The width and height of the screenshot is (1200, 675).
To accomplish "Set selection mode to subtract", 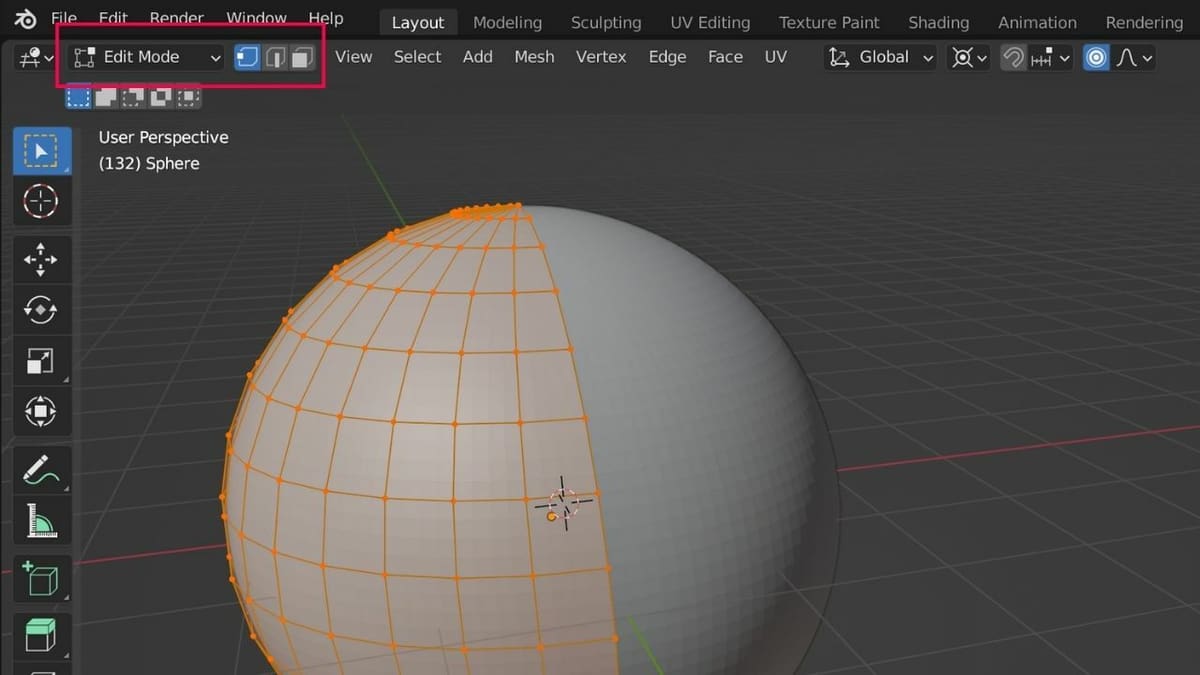I will 133,97.
